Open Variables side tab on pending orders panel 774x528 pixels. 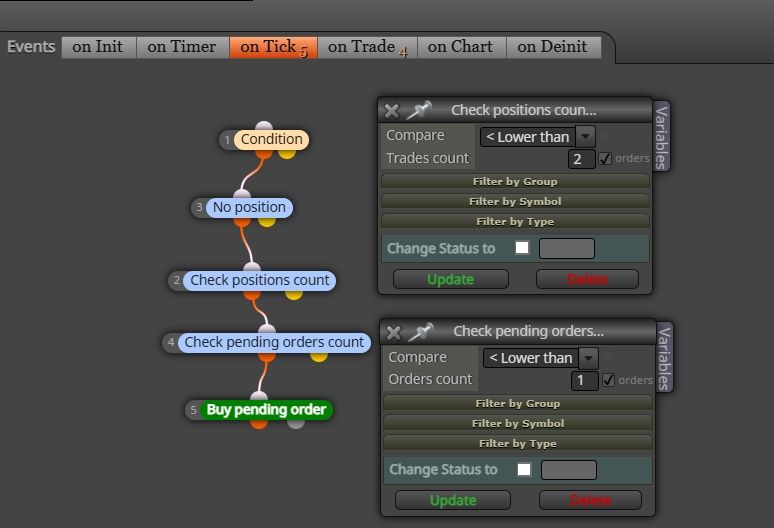pyautogui.click(x=664, y=358)
